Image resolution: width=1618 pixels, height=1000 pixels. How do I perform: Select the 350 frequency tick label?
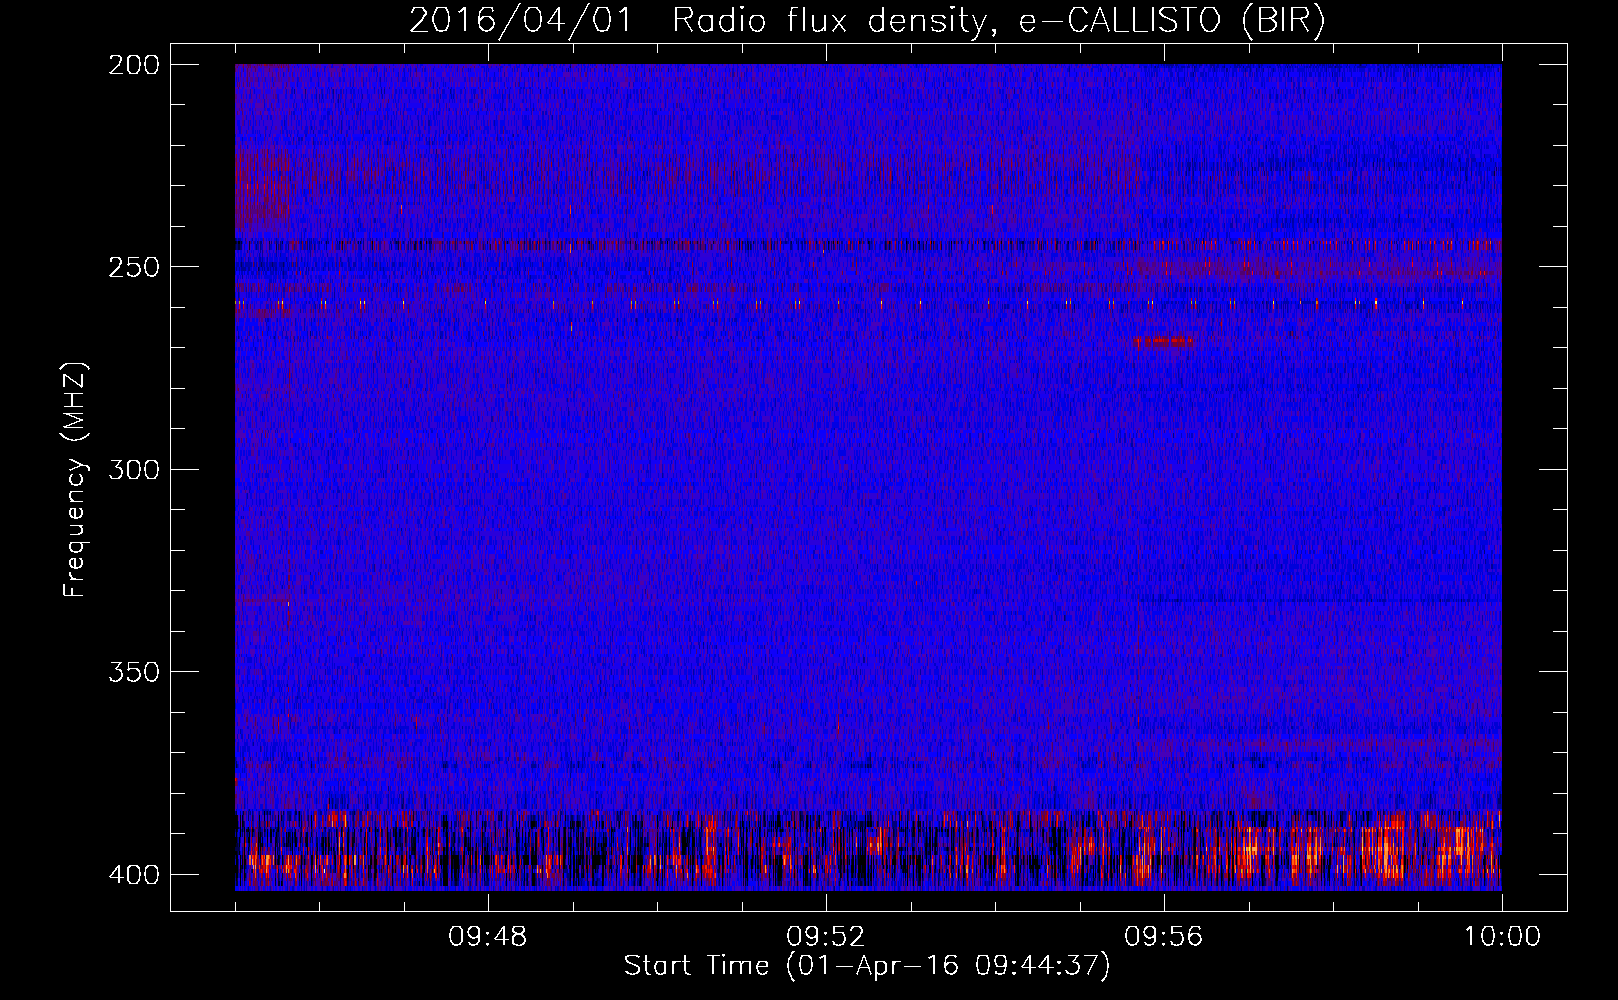coord(134,672)
